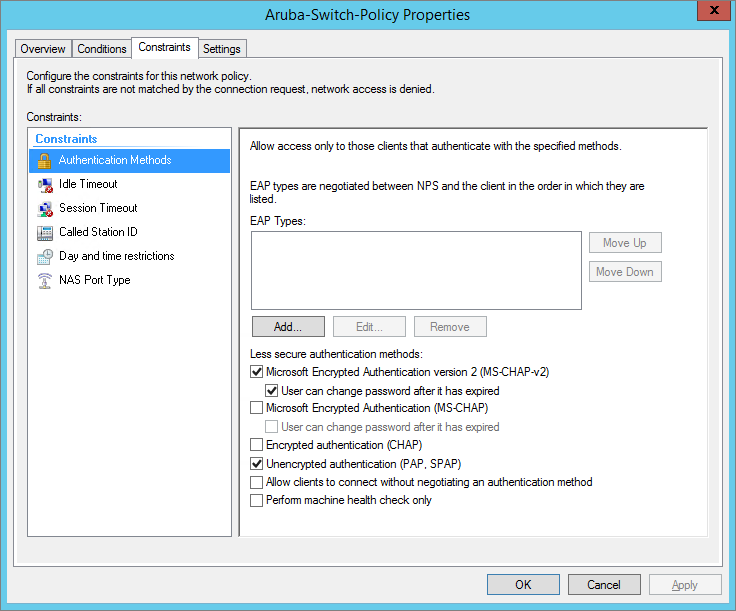The width and height of the screenshot is (736, 611).
Task: Uncheck Unencrypted authentication (PAP, SPAP)
Action: 256,464
